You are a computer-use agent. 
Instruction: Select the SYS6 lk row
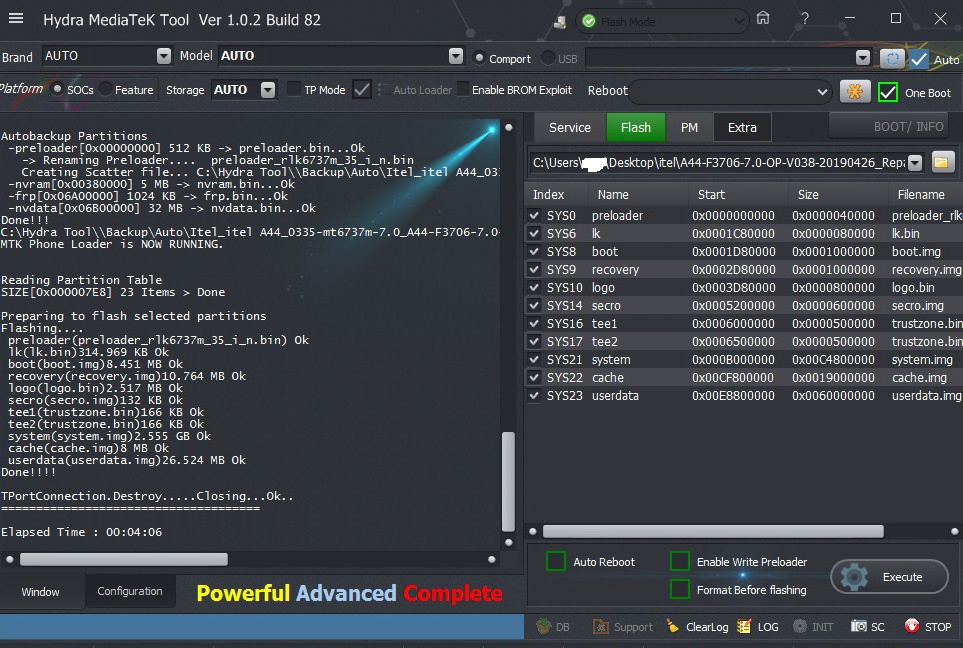(x=744, y=234)
